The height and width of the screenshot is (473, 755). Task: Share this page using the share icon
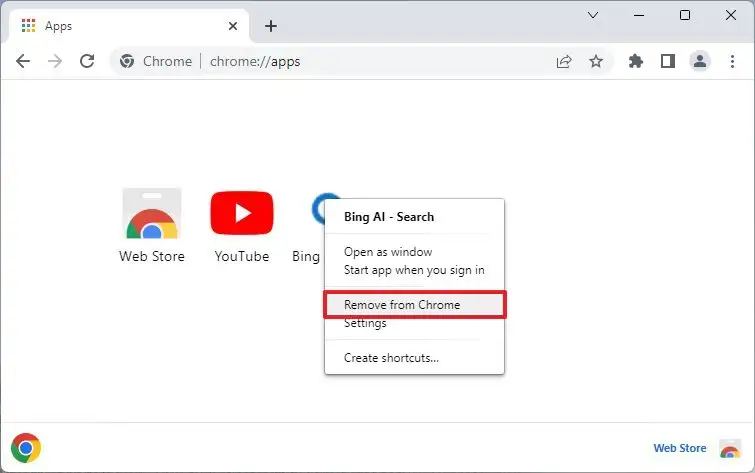[564, 61]
